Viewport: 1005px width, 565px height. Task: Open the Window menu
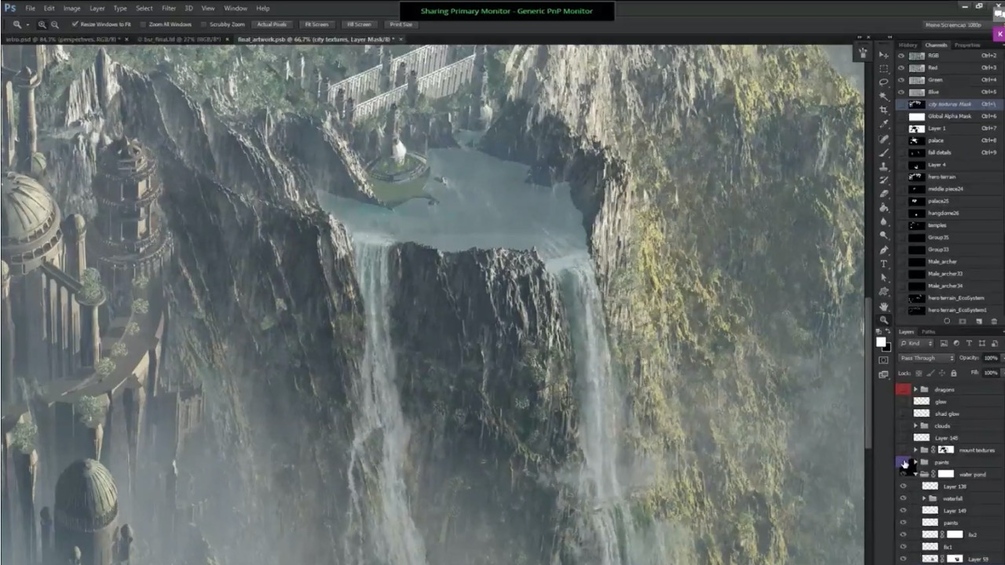point(235,8)
